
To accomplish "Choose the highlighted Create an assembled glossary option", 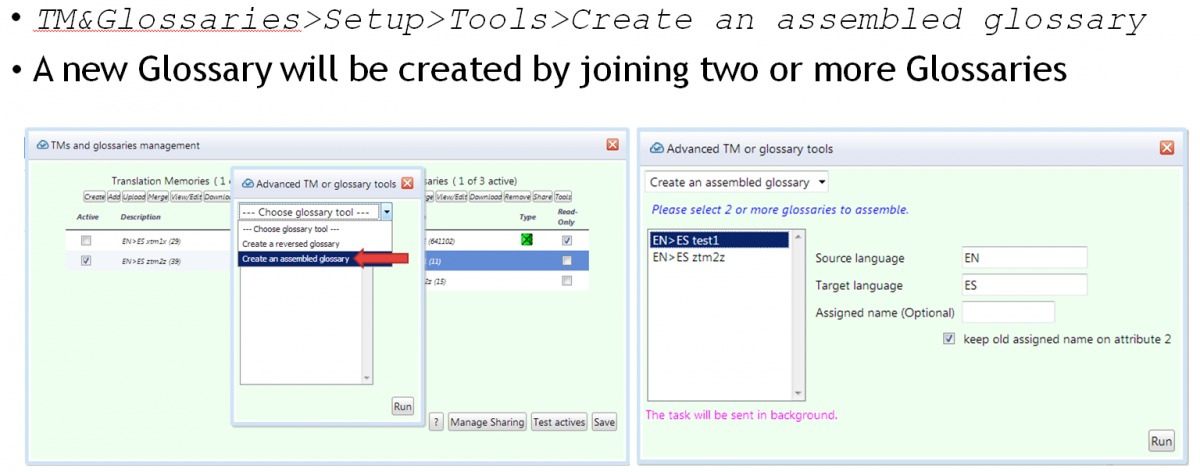I will coord(295,259).
